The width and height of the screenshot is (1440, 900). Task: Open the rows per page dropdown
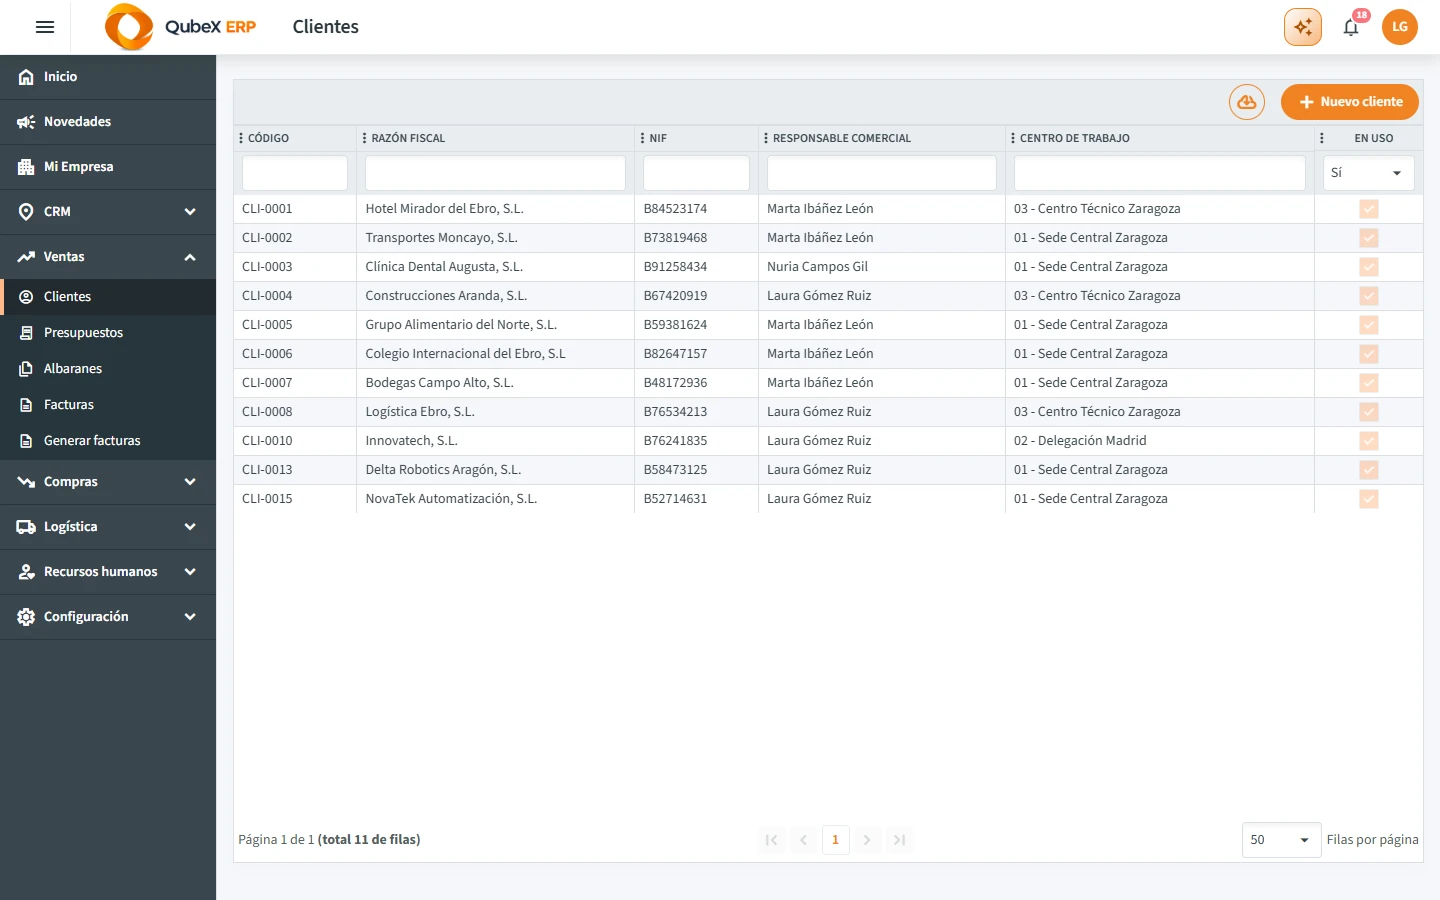[1281, 840]
